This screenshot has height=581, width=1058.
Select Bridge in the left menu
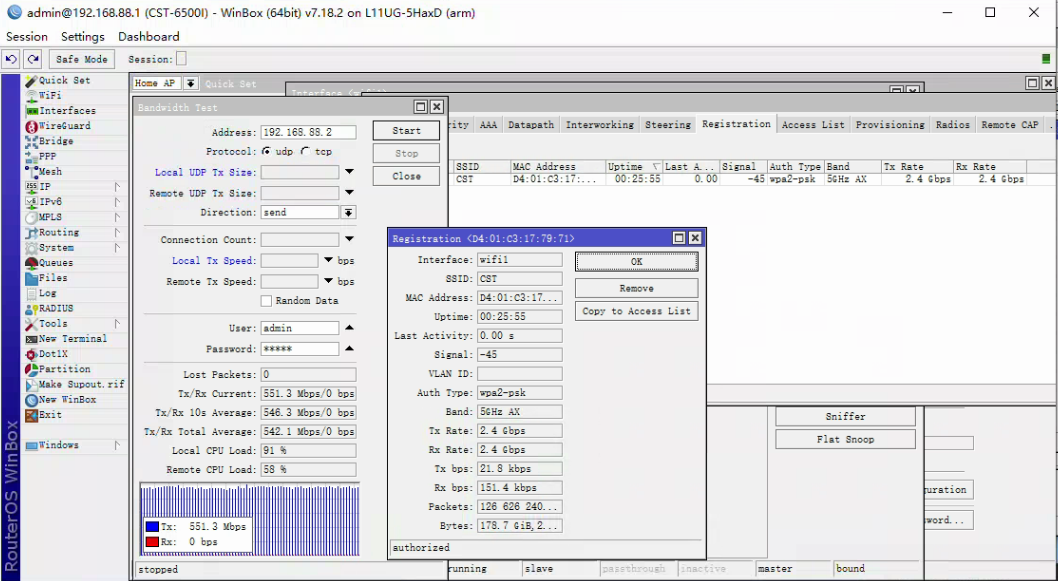(x=55, y=141)
